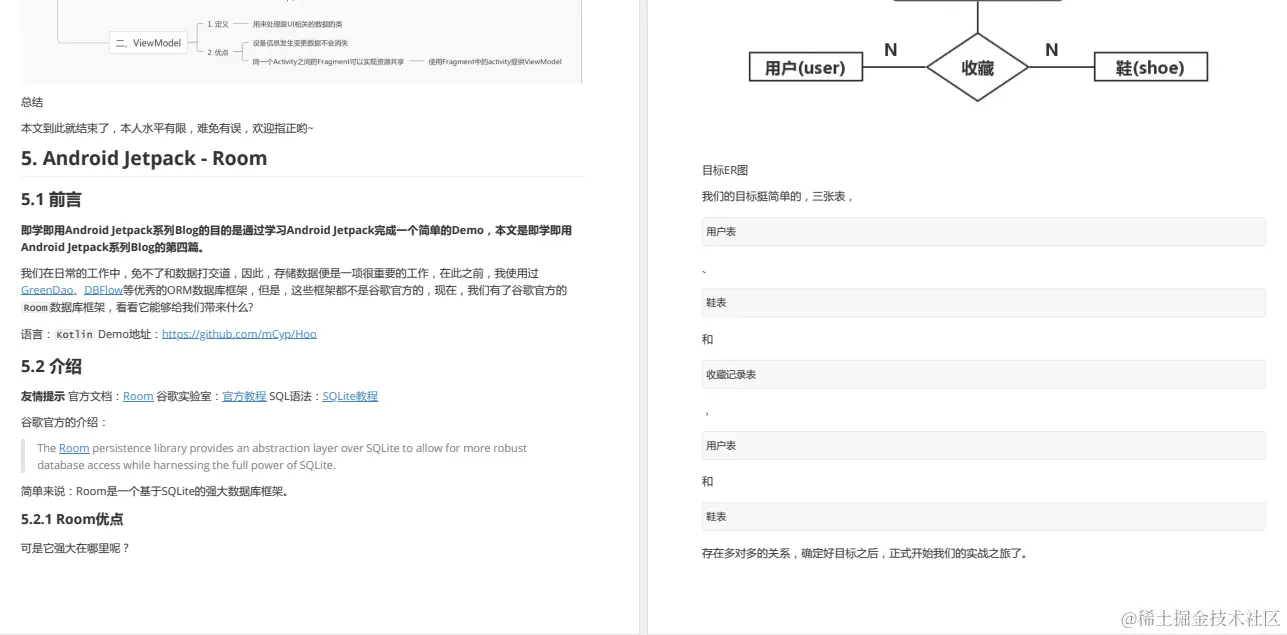This screenshot has width=1287, height=635.
Task: Open the SQLite教程 link
Action: [350, 395]
